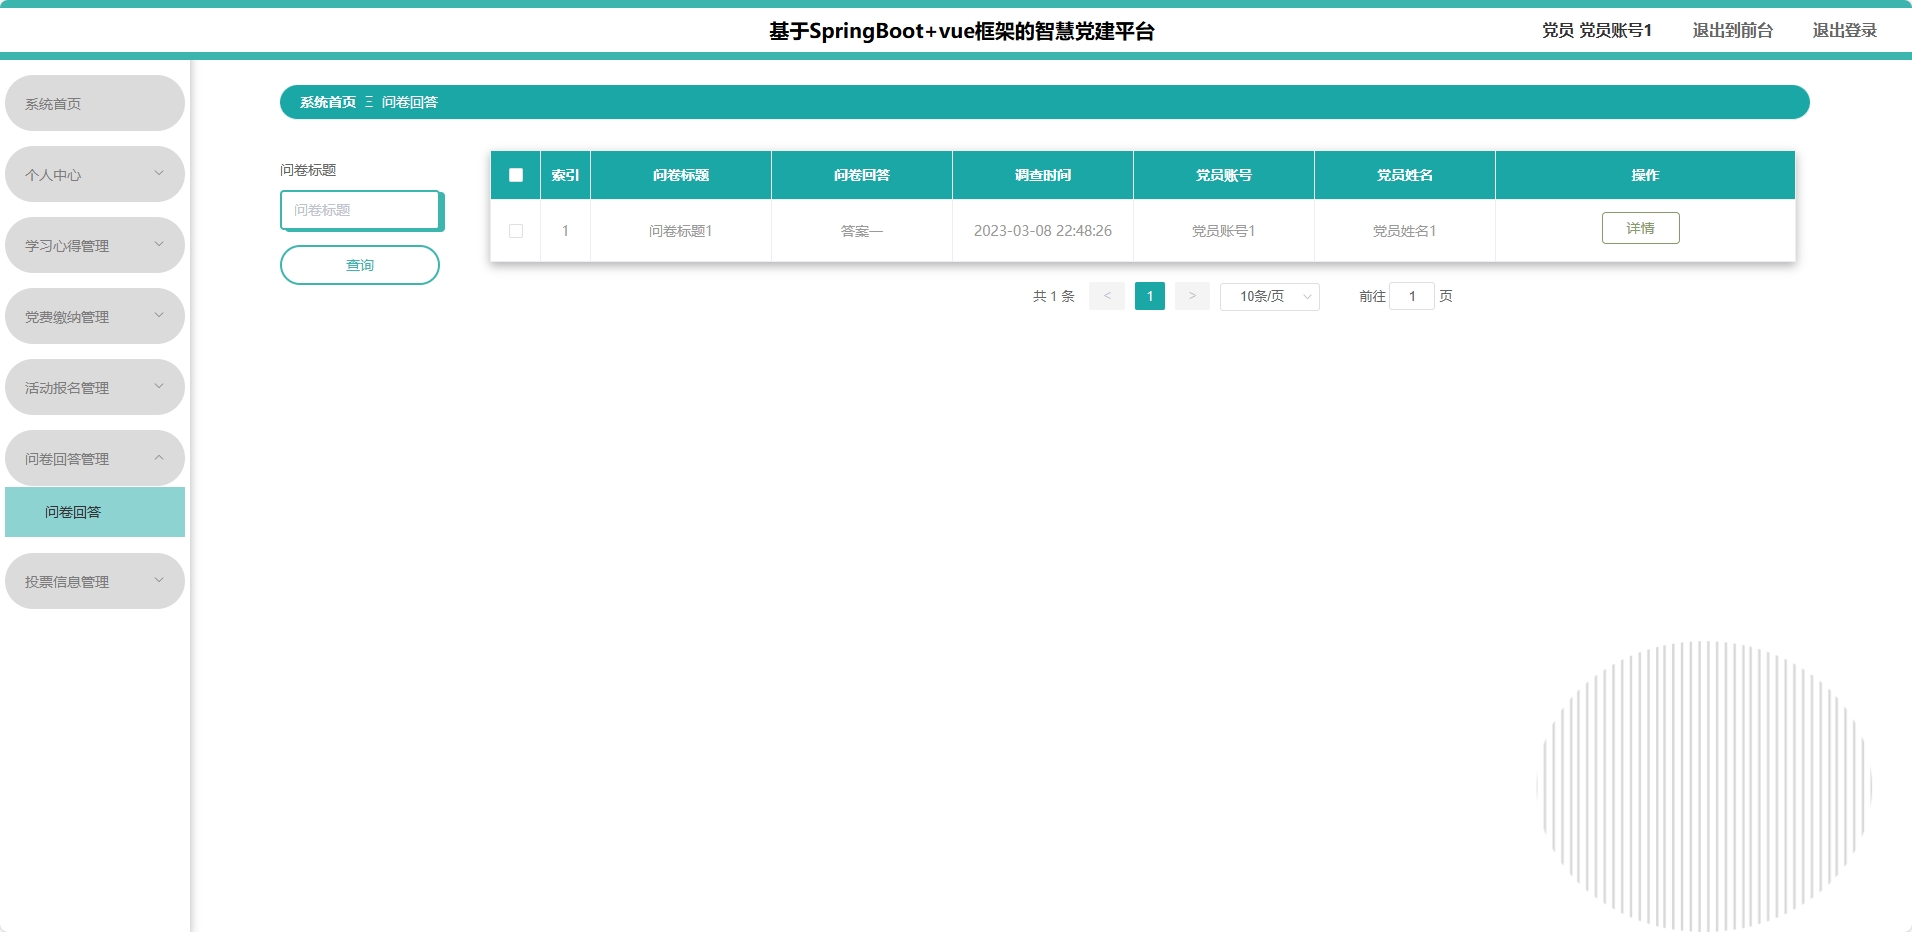Click the 问卷回答 breadcrumb item

point(410,102)
